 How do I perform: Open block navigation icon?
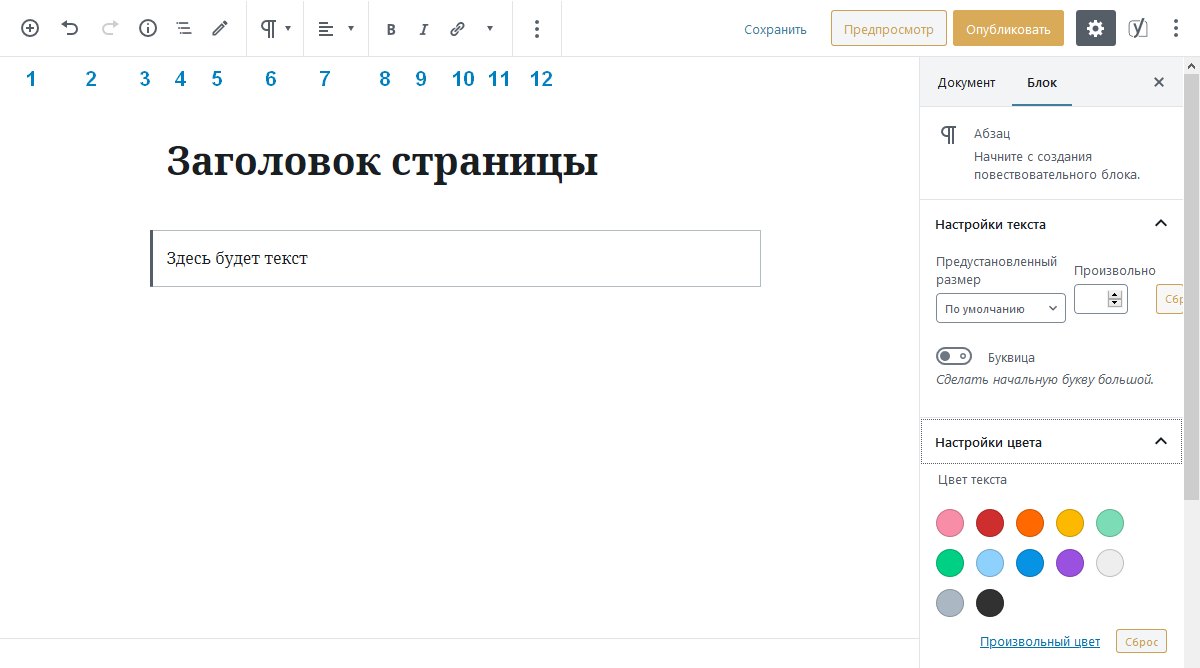pos(184,28)
